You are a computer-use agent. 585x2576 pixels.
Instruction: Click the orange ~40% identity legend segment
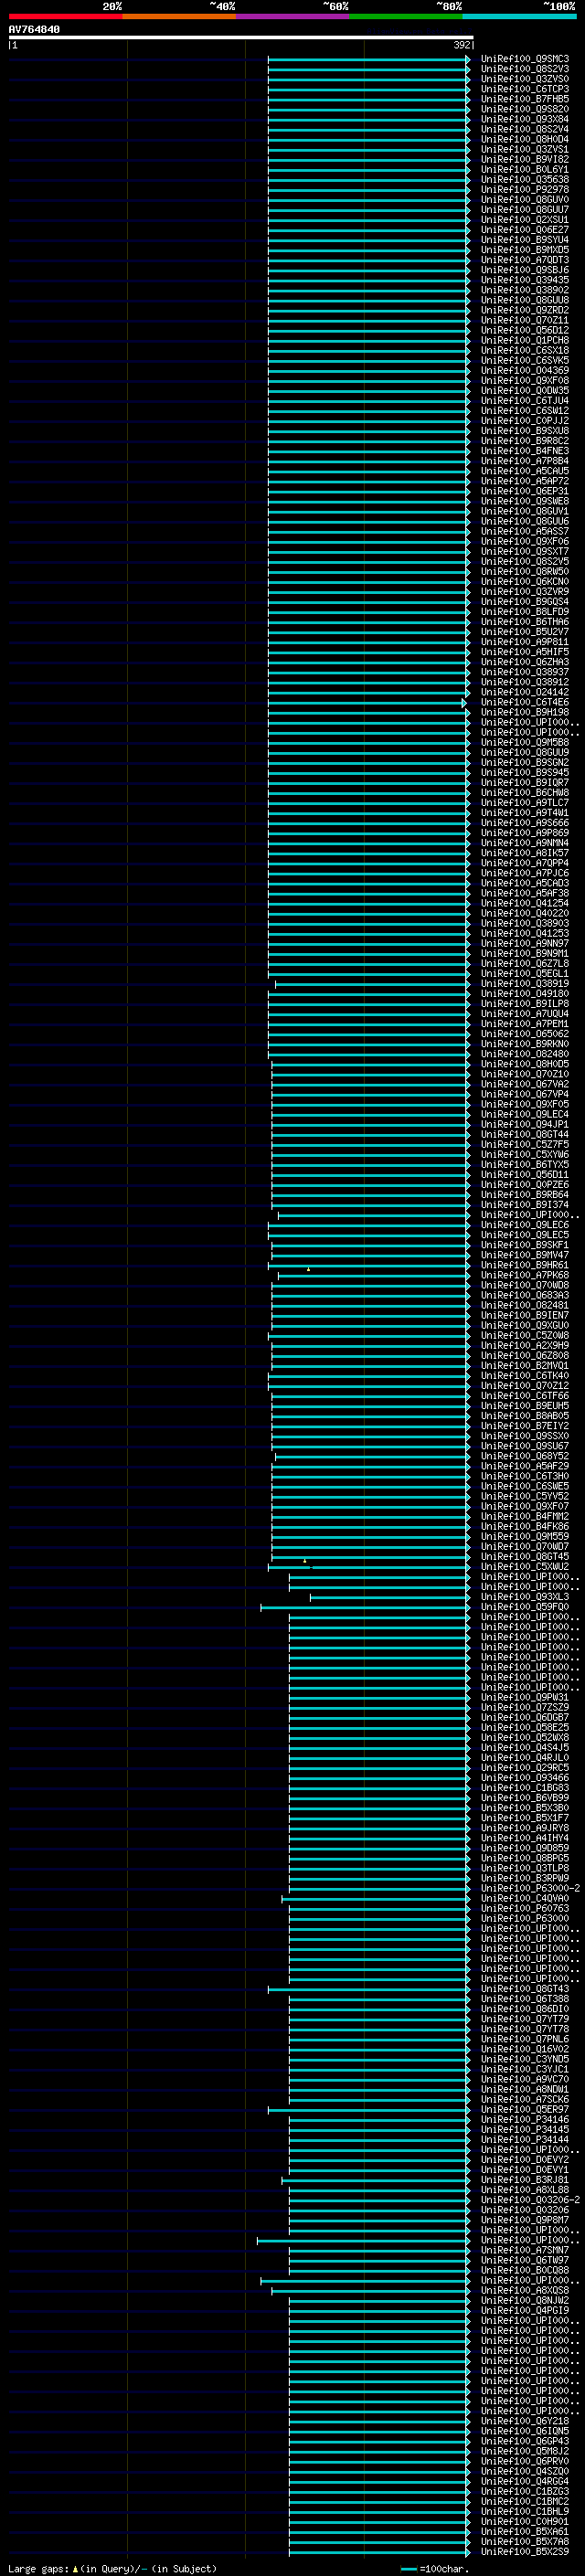(179, 16)
